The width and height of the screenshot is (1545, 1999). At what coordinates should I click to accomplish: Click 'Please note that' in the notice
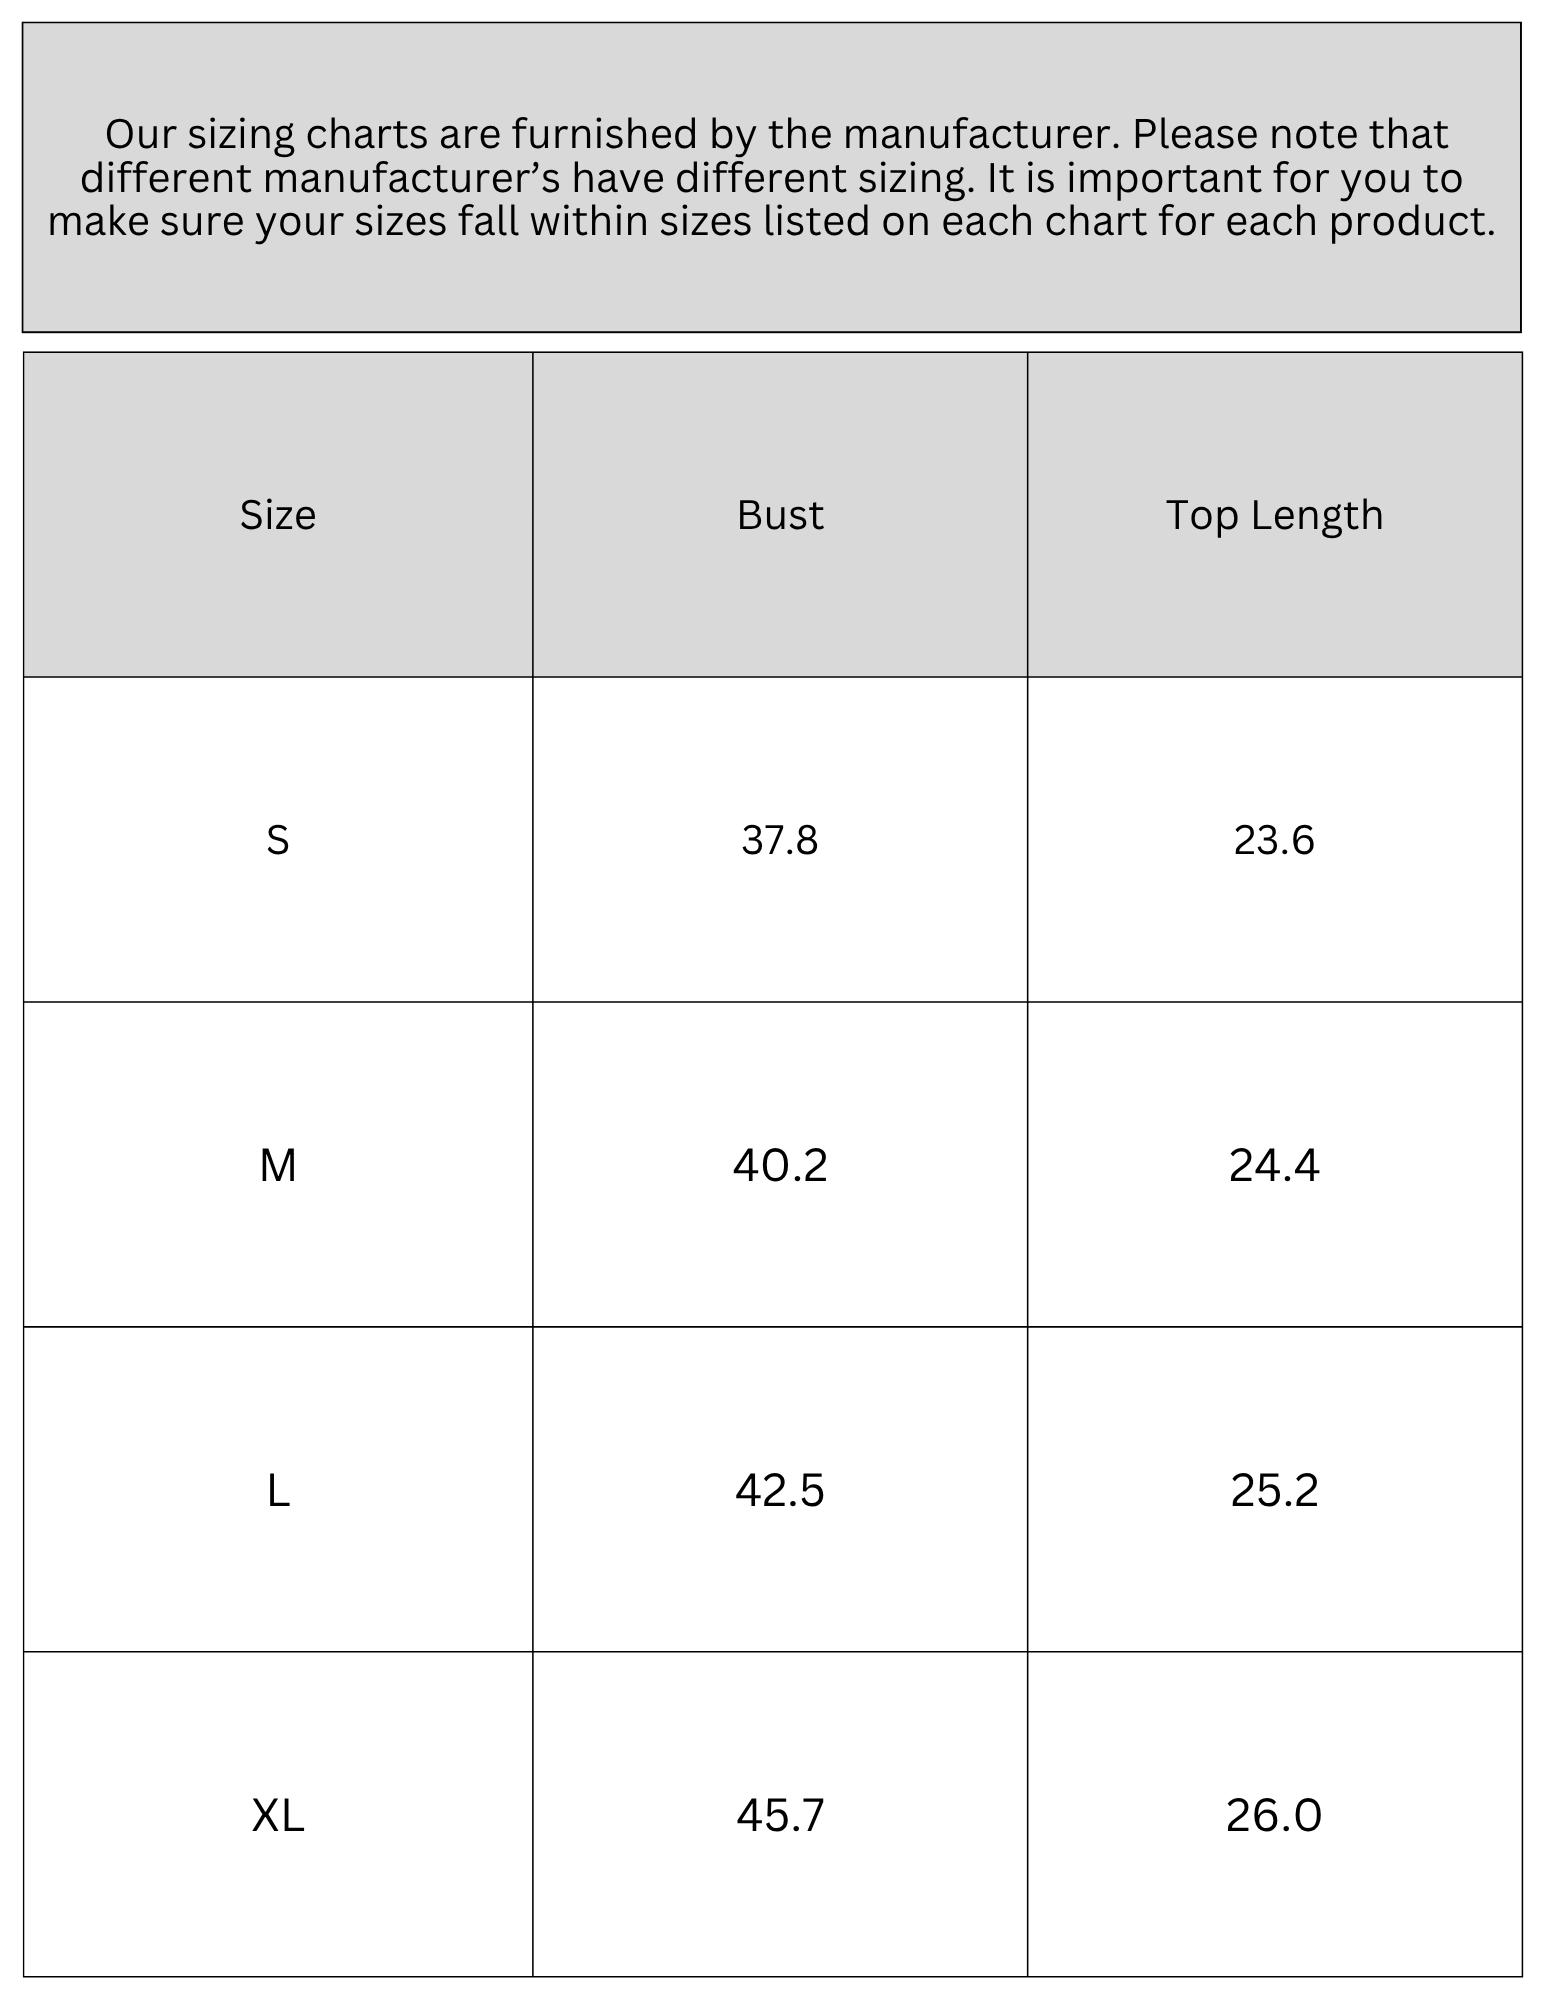pyautogui.click(x=1291, y=134)
